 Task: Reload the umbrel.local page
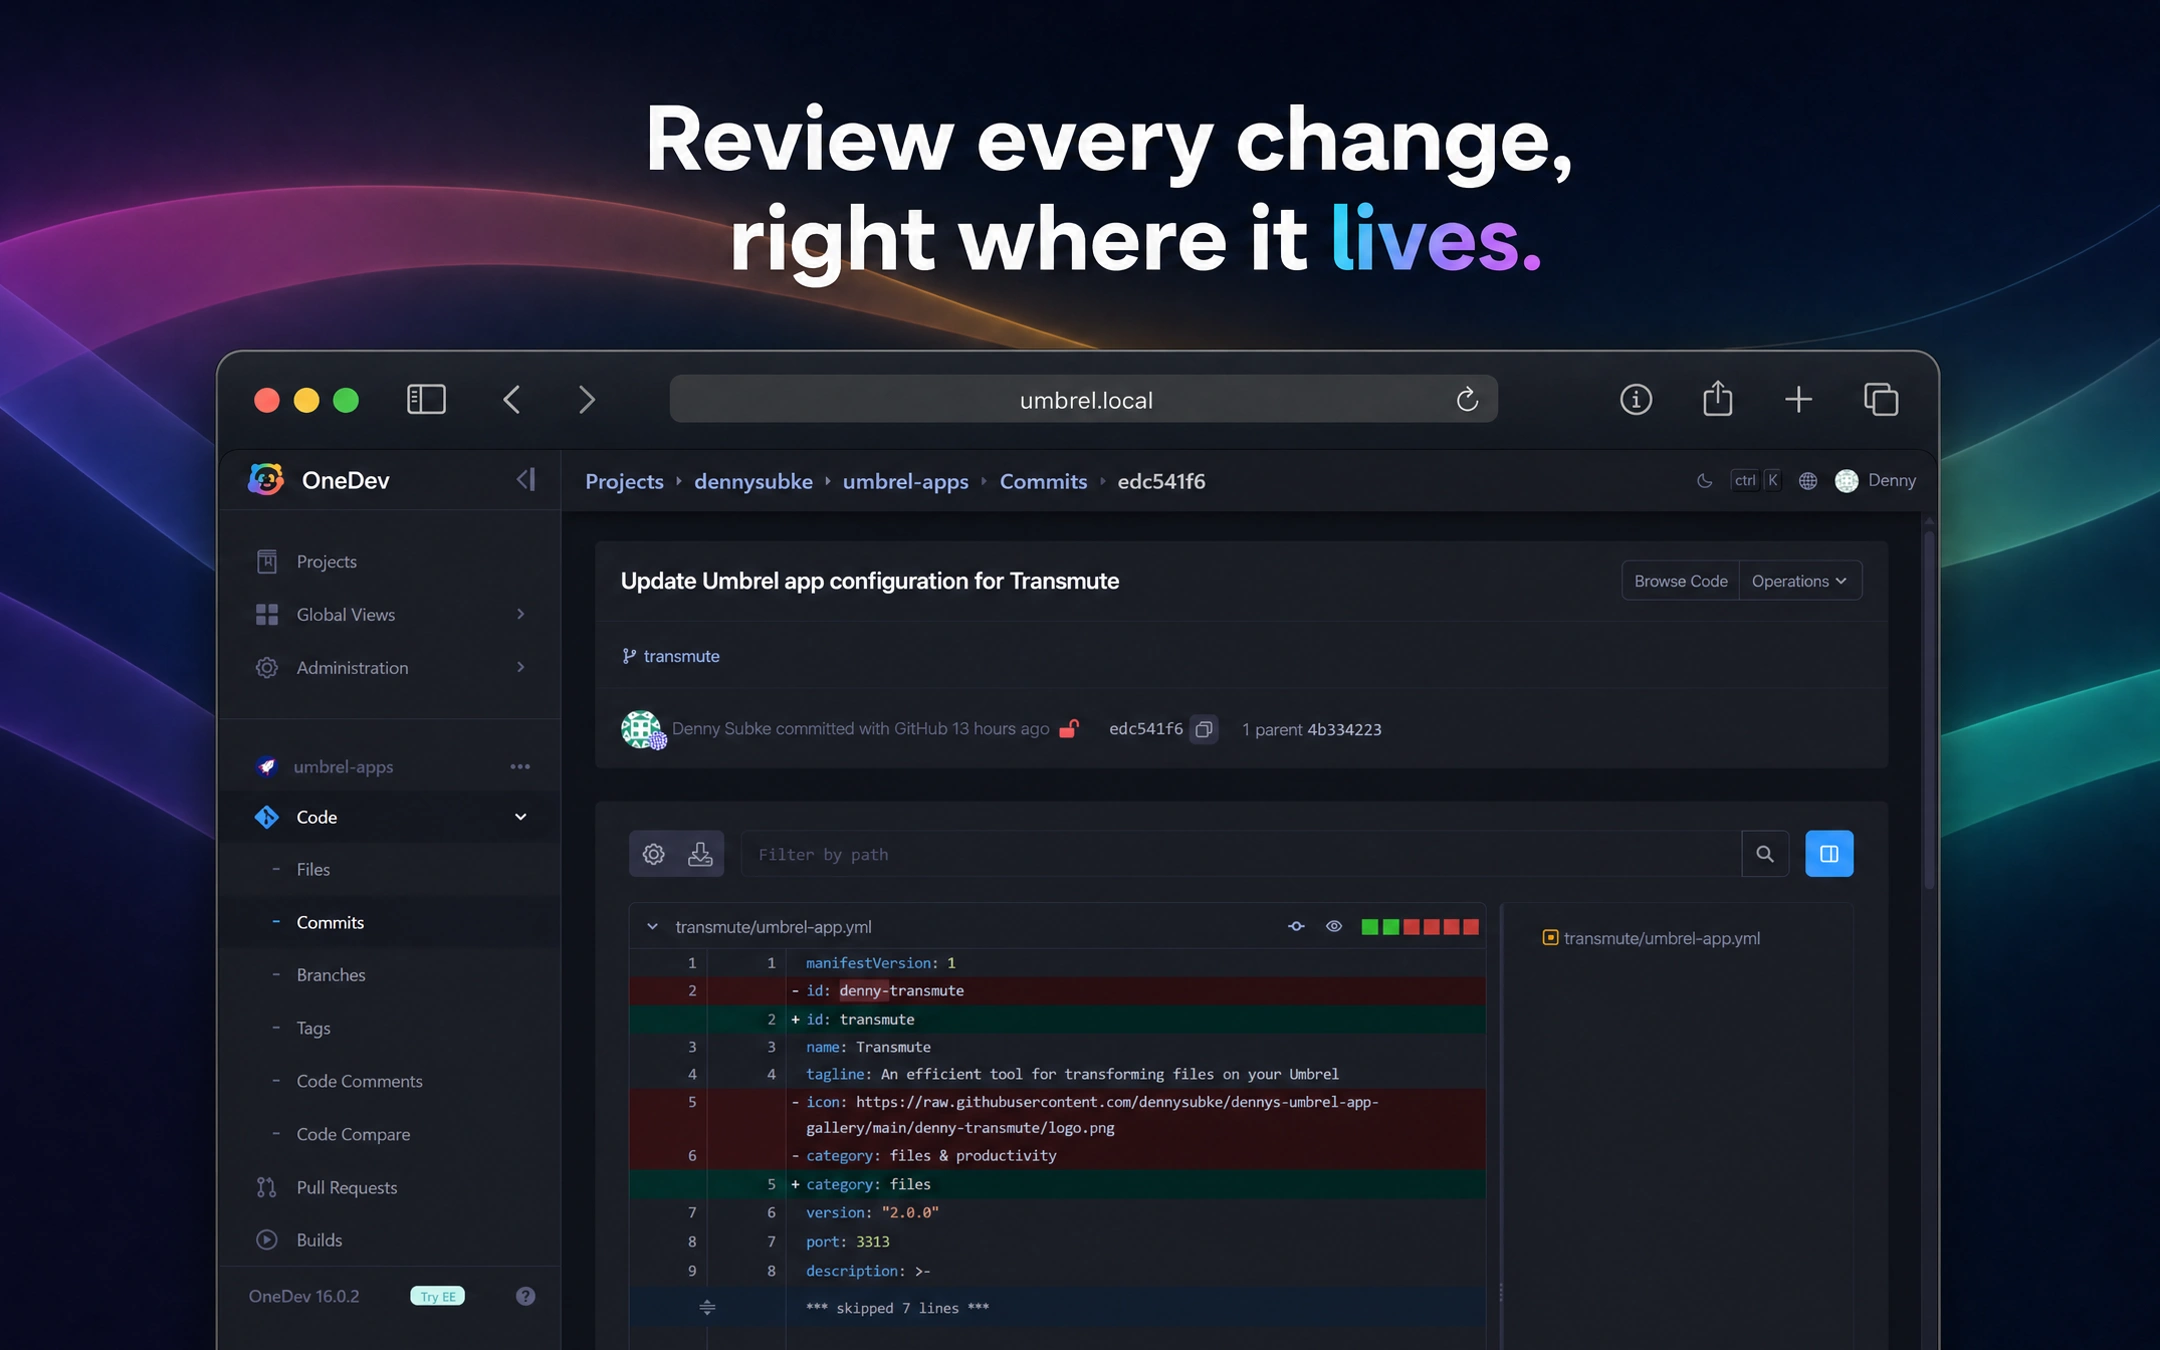click(1466, 400)
